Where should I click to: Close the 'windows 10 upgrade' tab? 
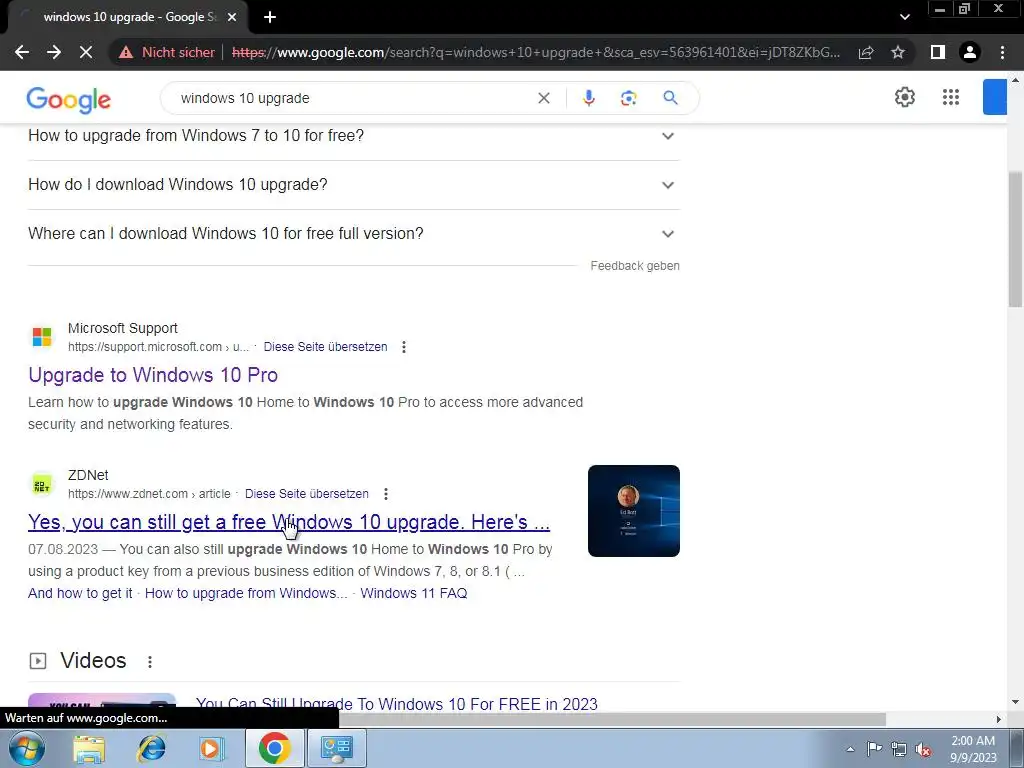(232, 18)
